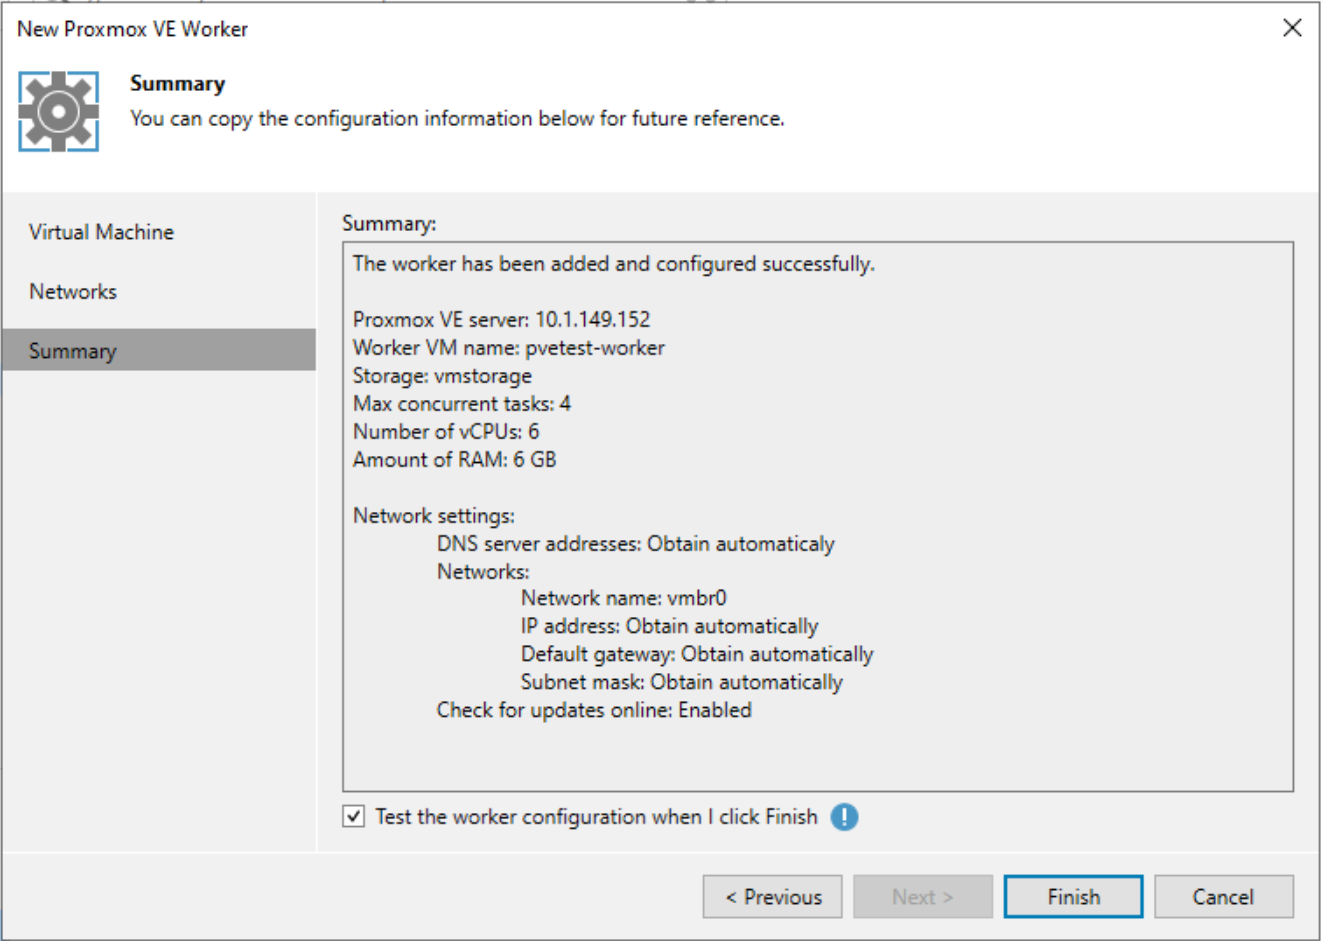Select the Summary step in the sidebar
The image size is (1321, 941).
point(78,351)
